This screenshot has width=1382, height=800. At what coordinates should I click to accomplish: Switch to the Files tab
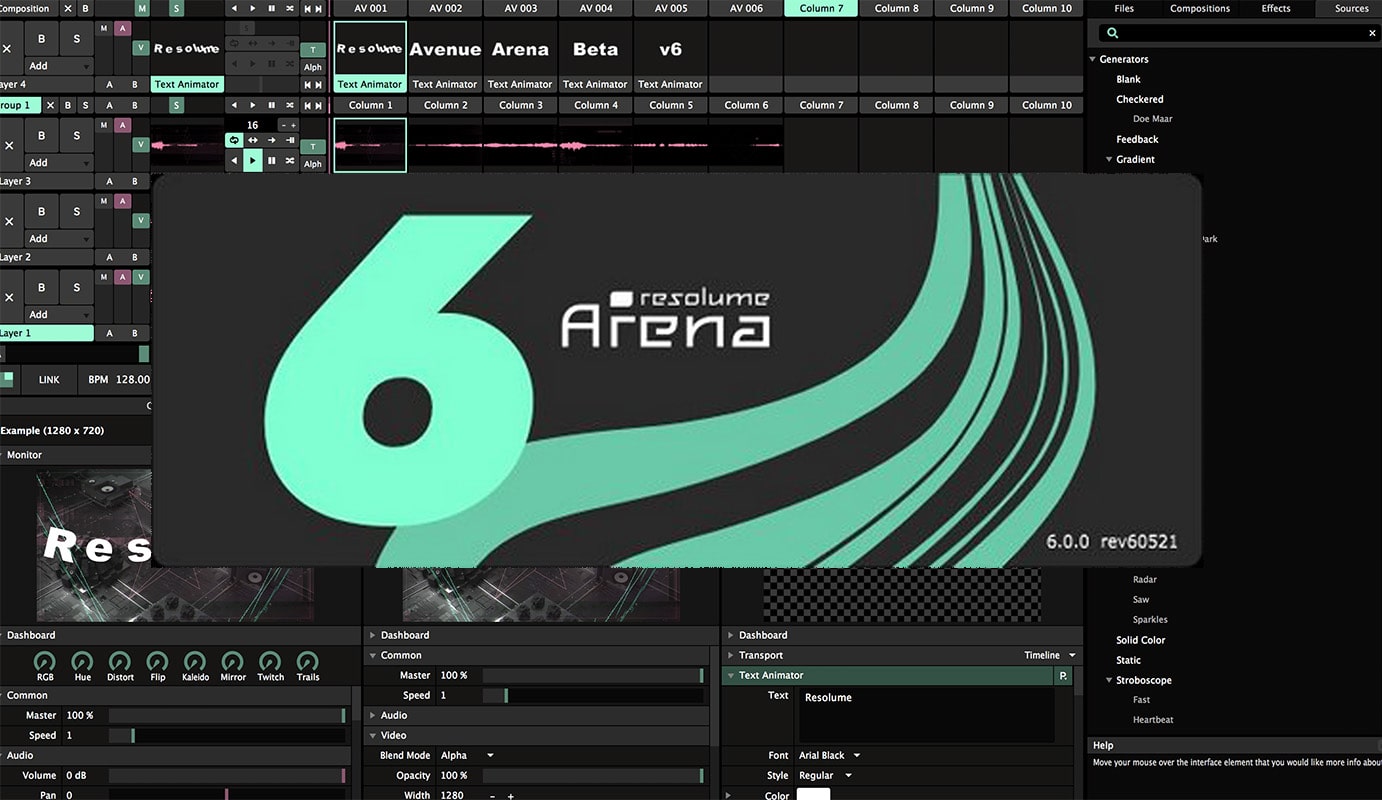coord(1124,9)
